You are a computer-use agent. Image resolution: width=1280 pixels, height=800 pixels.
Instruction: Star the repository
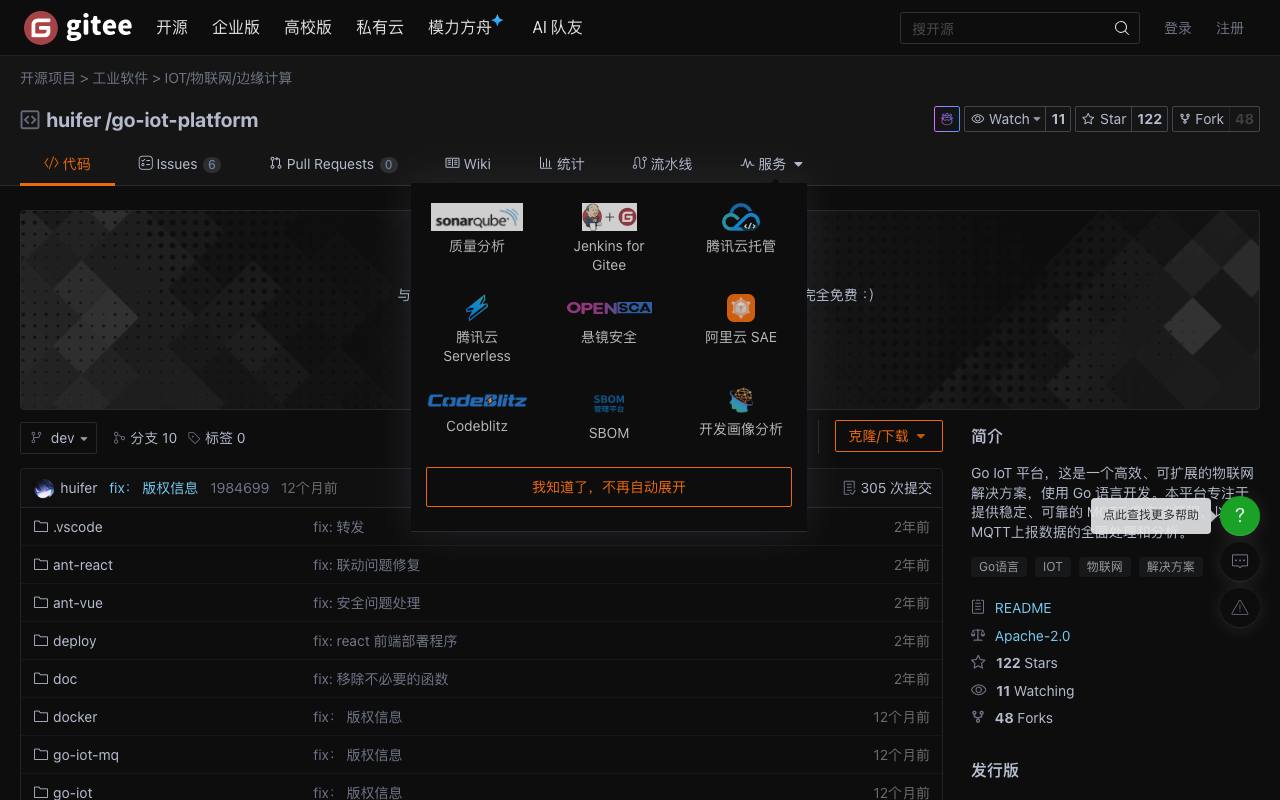(x=1104, y=119)
